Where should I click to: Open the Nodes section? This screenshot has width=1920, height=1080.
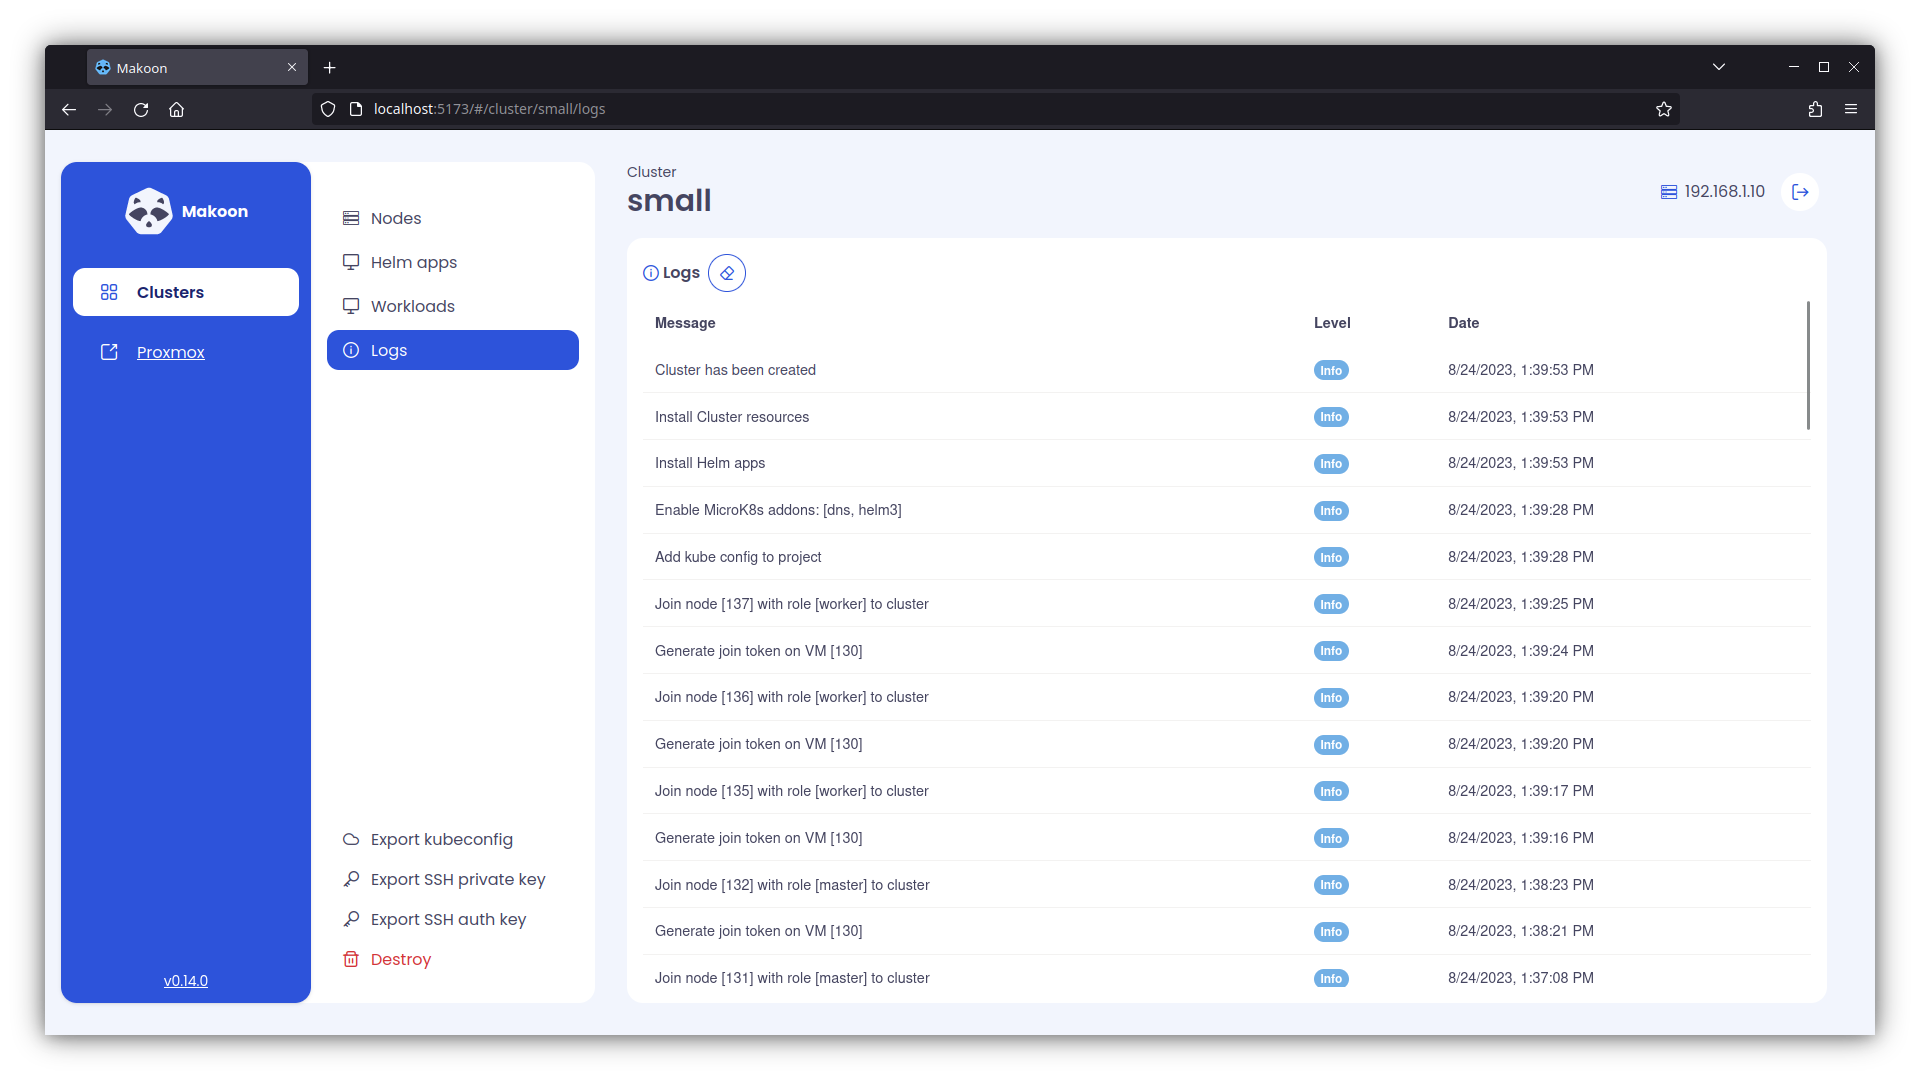pos(396,218)
